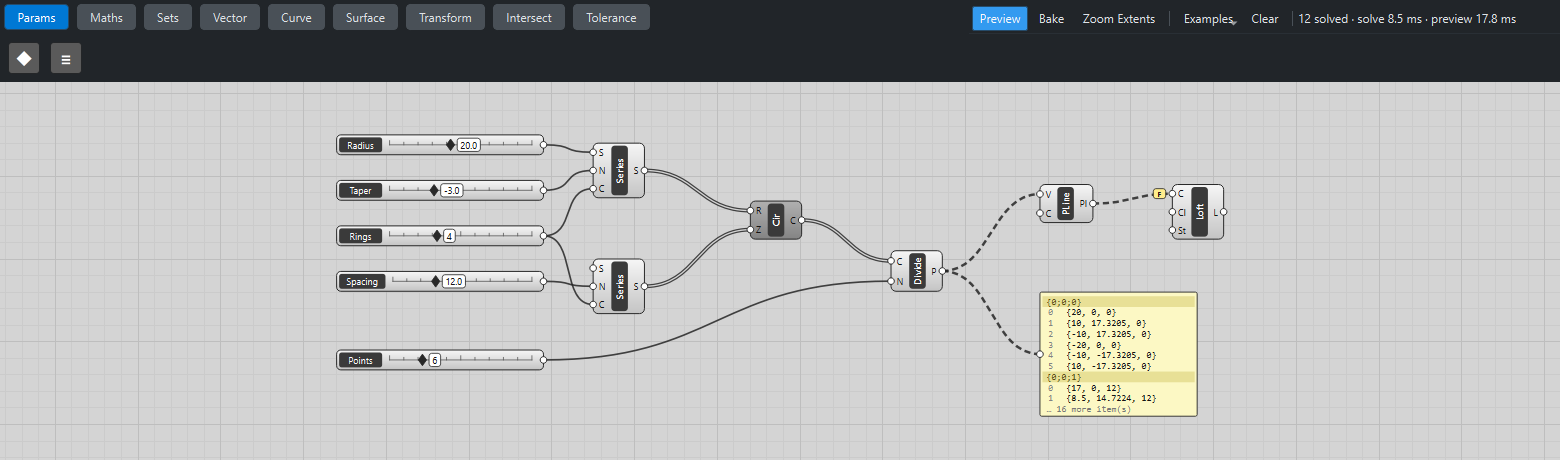Click panel row {10, 17.3205, 0}
The height and width of the screenshot is (460, 1560).
tap(1118, 323)
